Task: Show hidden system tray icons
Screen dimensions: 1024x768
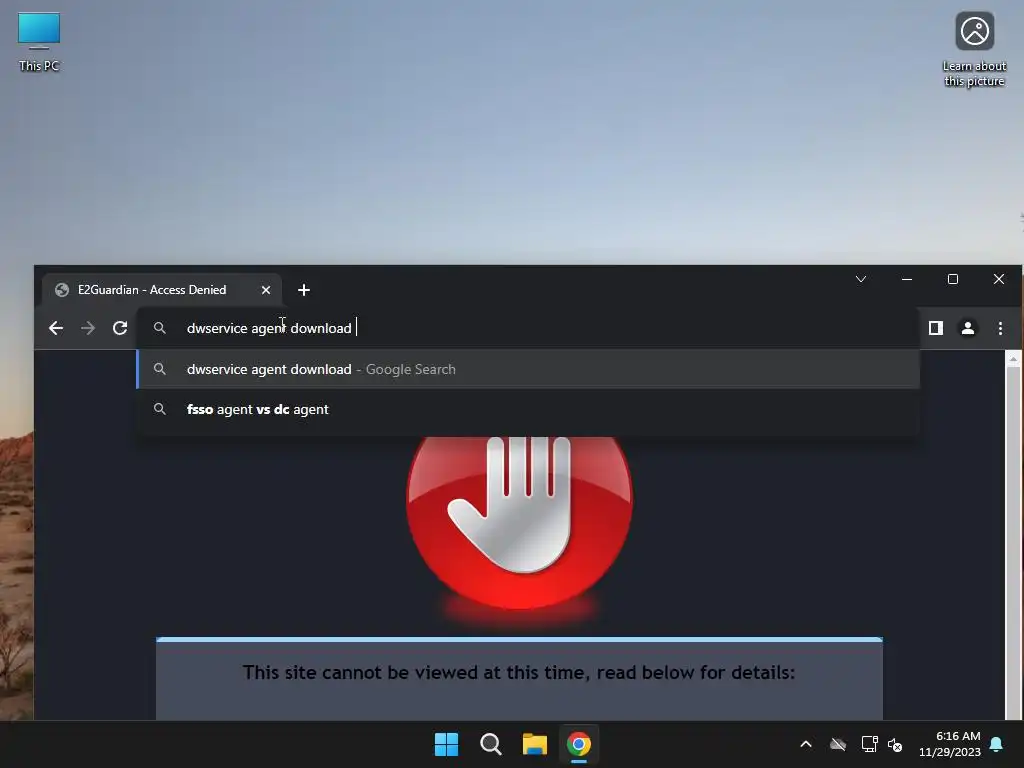Action: point(806,744)
